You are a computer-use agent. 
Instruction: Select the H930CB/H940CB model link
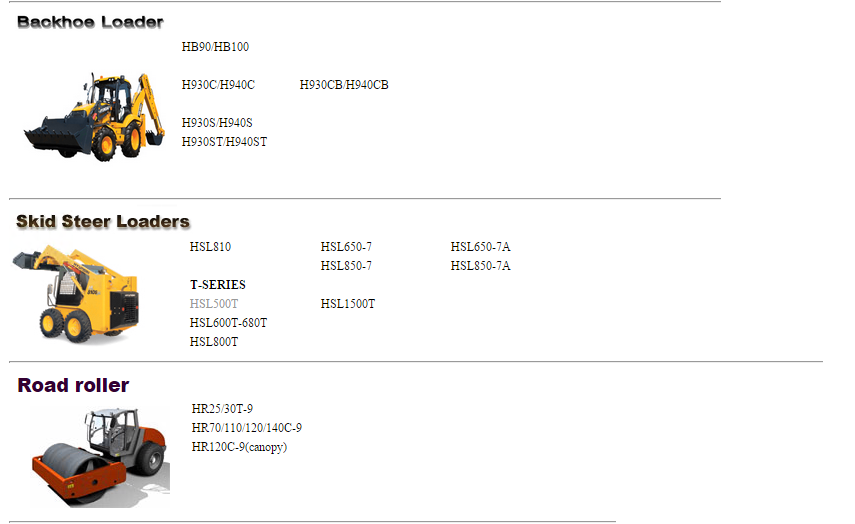[344, 85]
